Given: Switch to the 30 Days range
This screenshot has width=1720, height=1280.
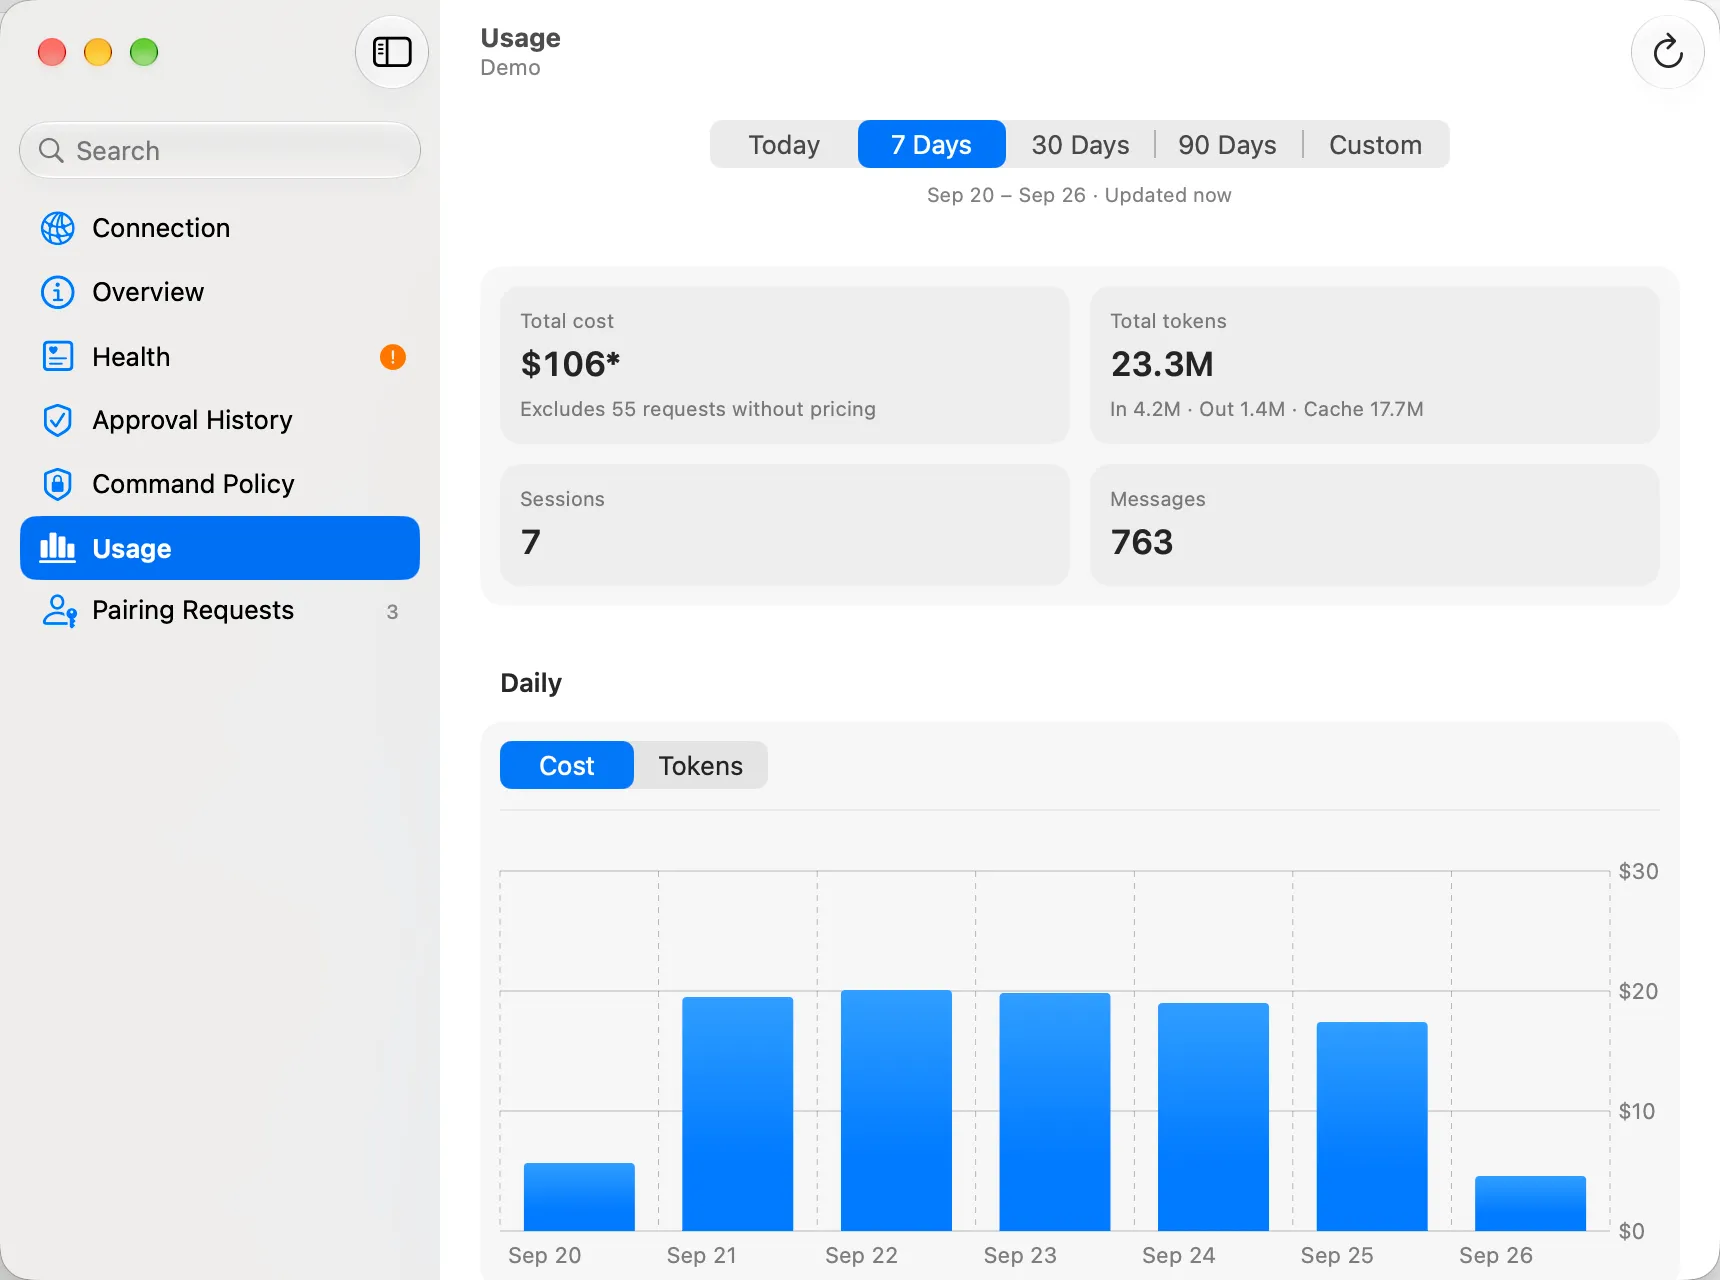Looking at the screenshot, I should point(1080,145).
